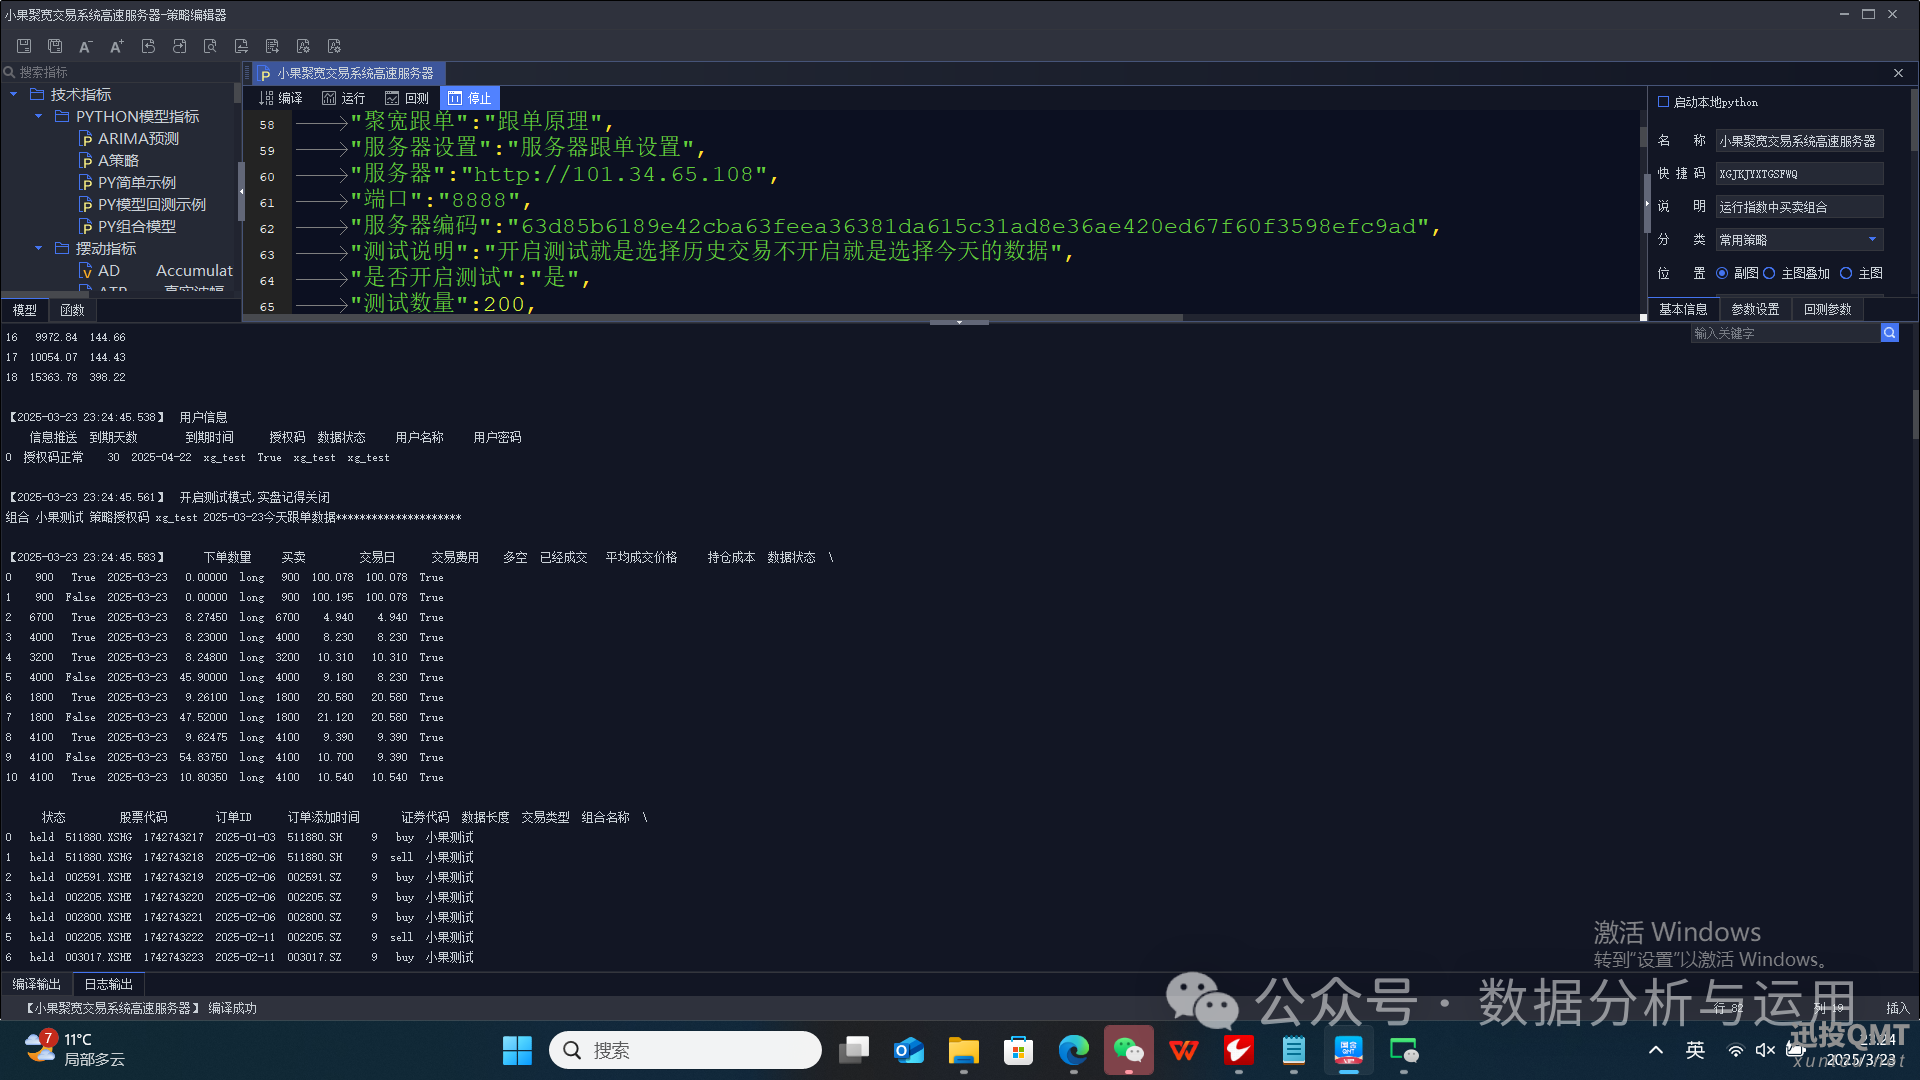
Task: Click the Task View taskbar icon
Action: [x=854, y=1050]
